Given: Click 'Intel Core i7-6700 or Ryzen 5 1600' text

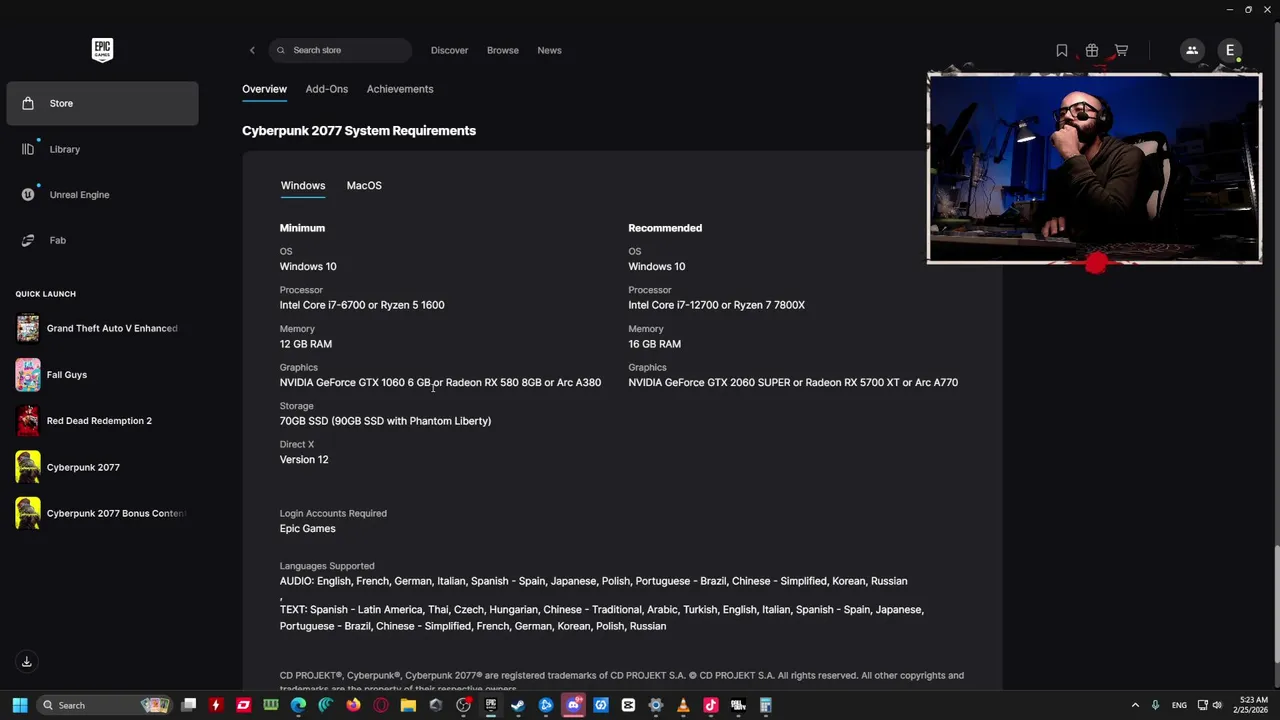Looking at the screenshot, I should [x=362, y=305].
